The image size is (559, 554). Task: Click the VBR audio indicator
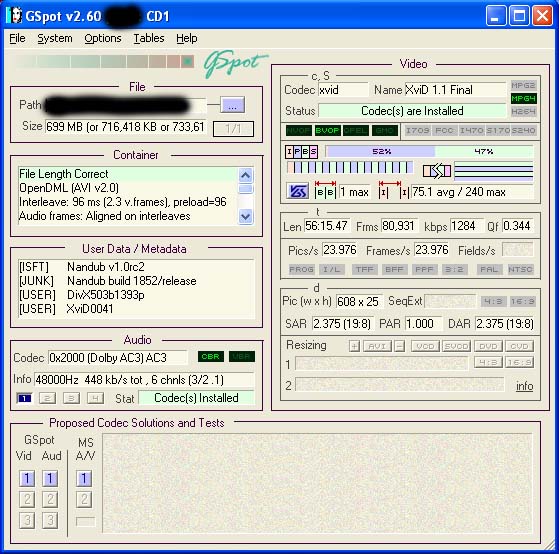242,357
